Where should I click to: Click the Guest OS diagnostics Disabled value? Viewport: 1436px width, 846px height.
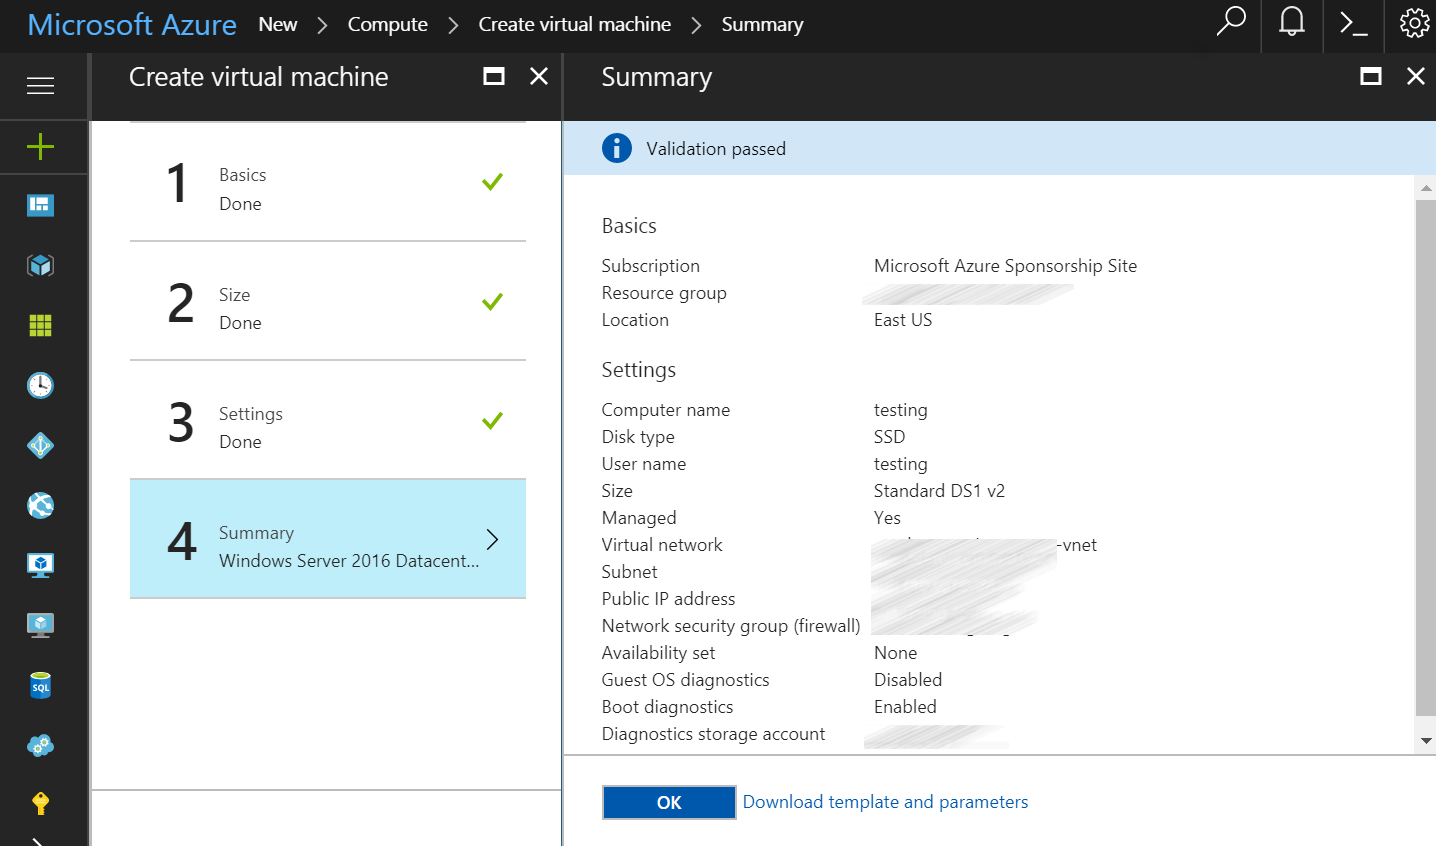click(908, 680)
